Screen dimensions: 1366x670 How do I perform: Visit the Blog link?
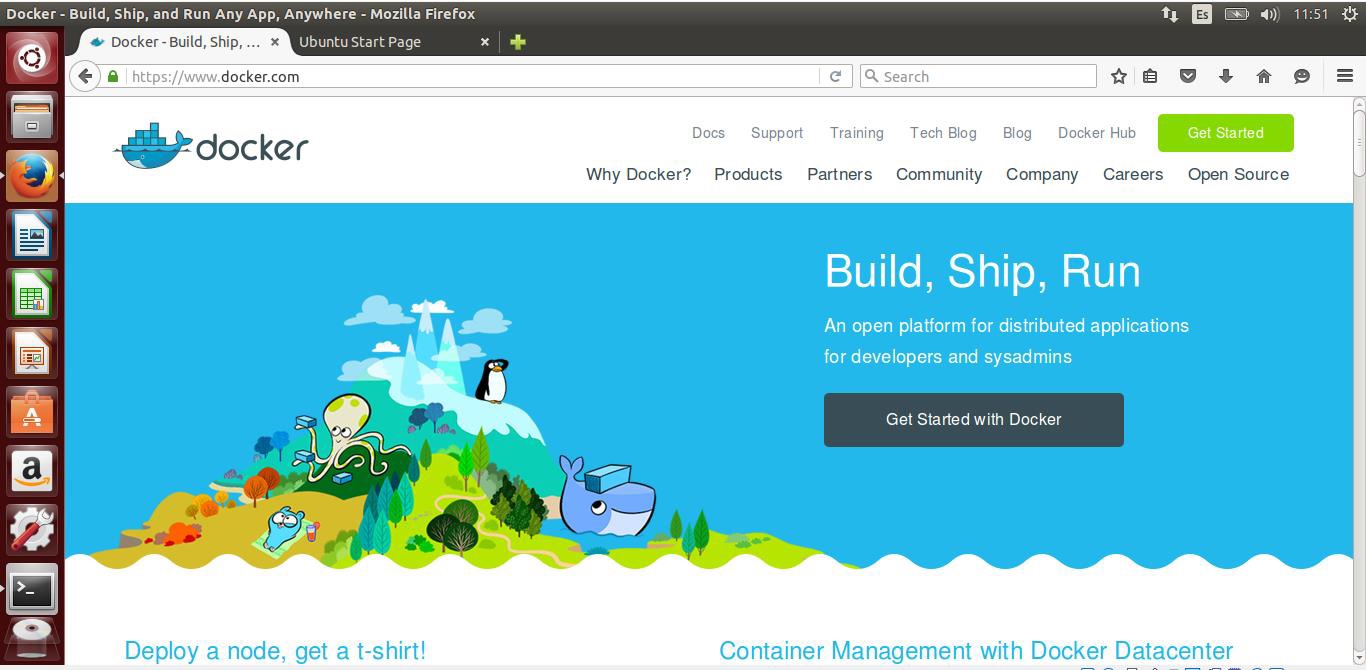1017,133
